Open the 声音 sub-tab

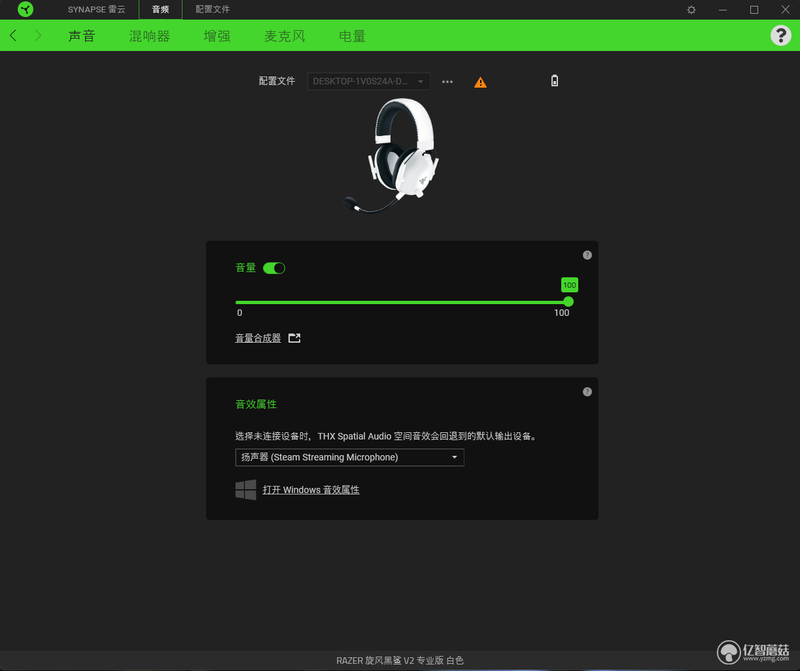point(82,36)
